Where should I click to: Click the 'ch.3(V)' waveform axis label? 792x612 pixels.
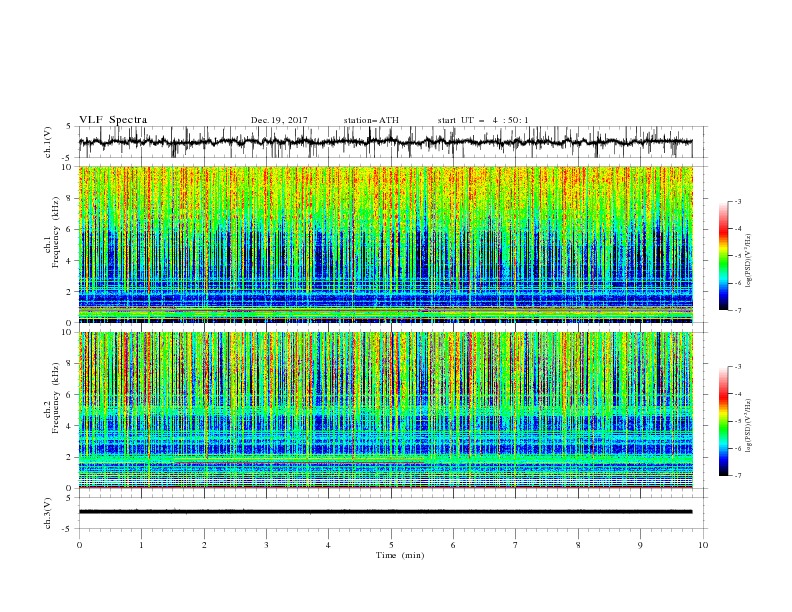pyautogui.click(x=48, y=513)
